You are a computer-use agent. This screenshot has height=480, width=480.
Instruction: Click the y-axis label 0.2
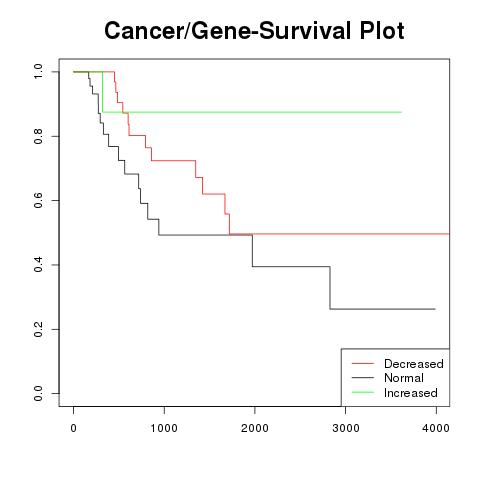(38, 329)
